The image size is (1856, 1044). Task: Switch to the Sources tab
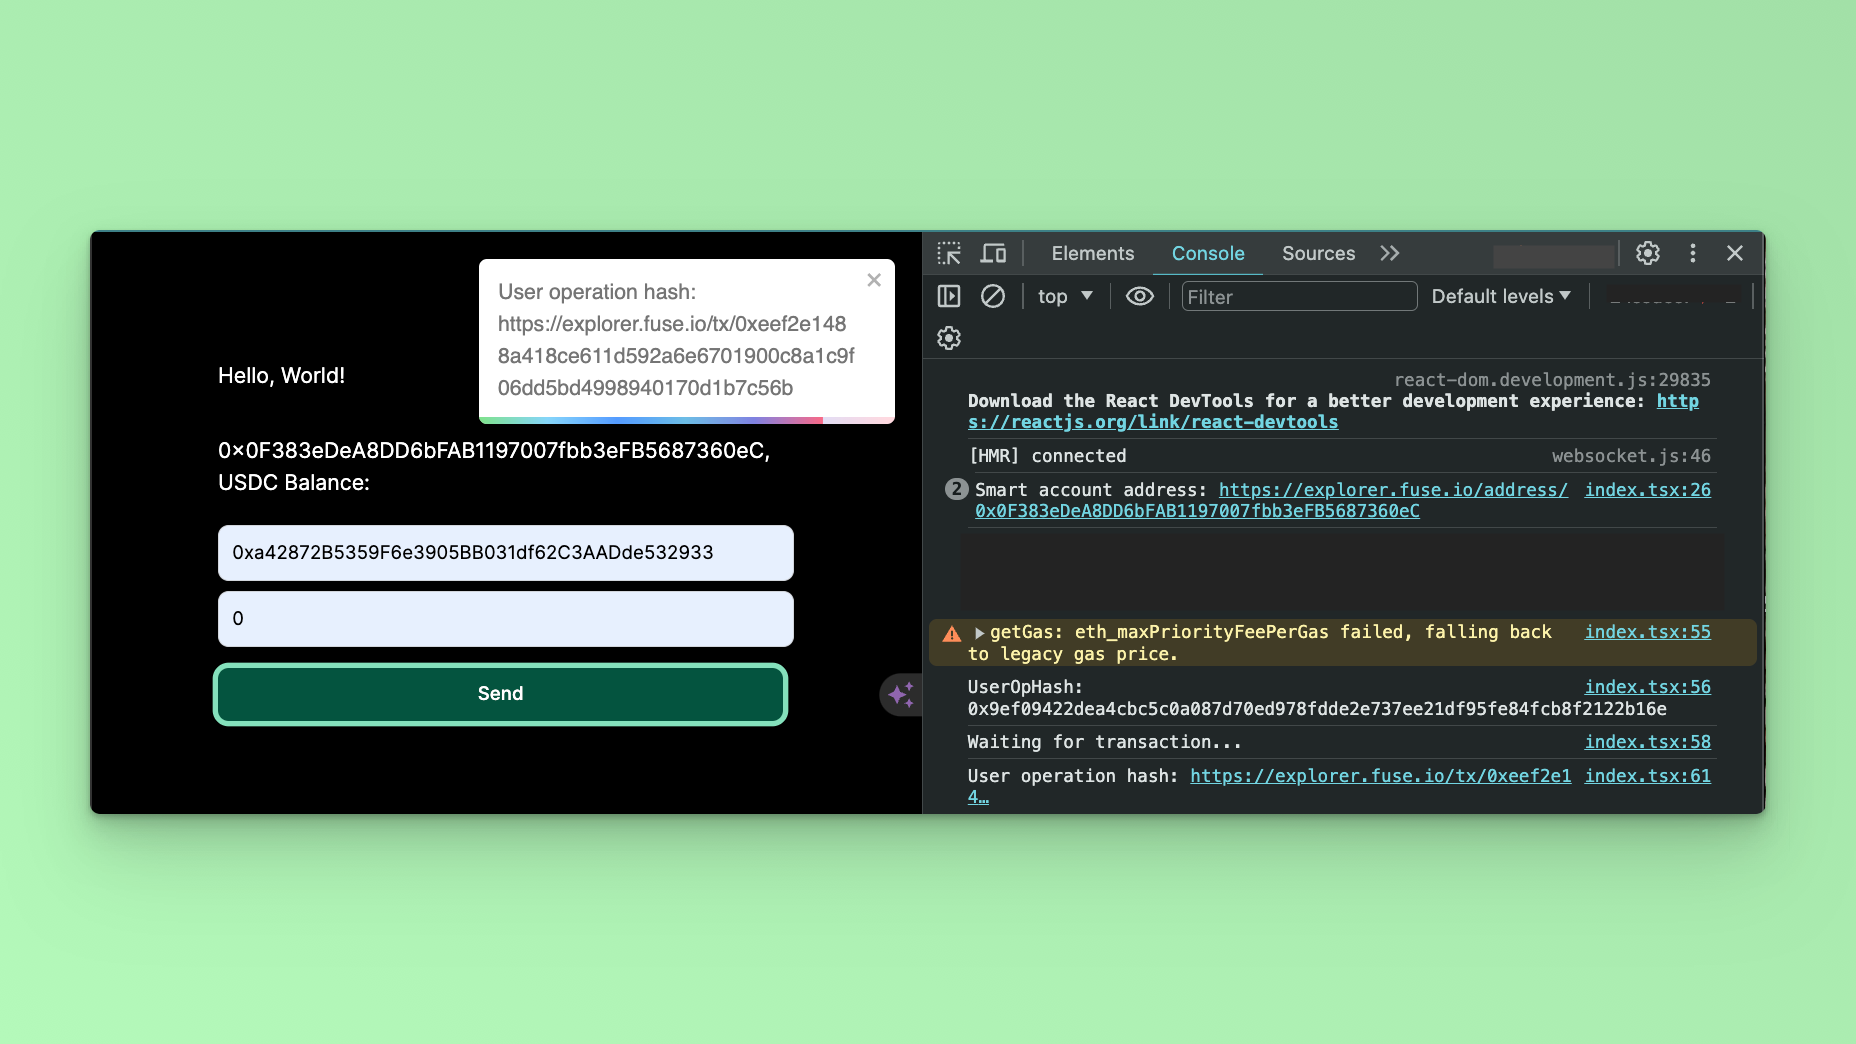coord(1318,254)
